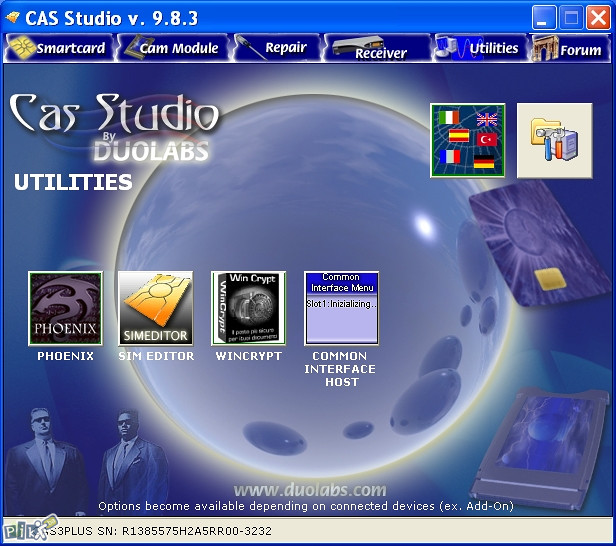616x546 pixels.
Task: Switch to the Cam Module tab
Action: pyautogui.click(x=173, y=48)
